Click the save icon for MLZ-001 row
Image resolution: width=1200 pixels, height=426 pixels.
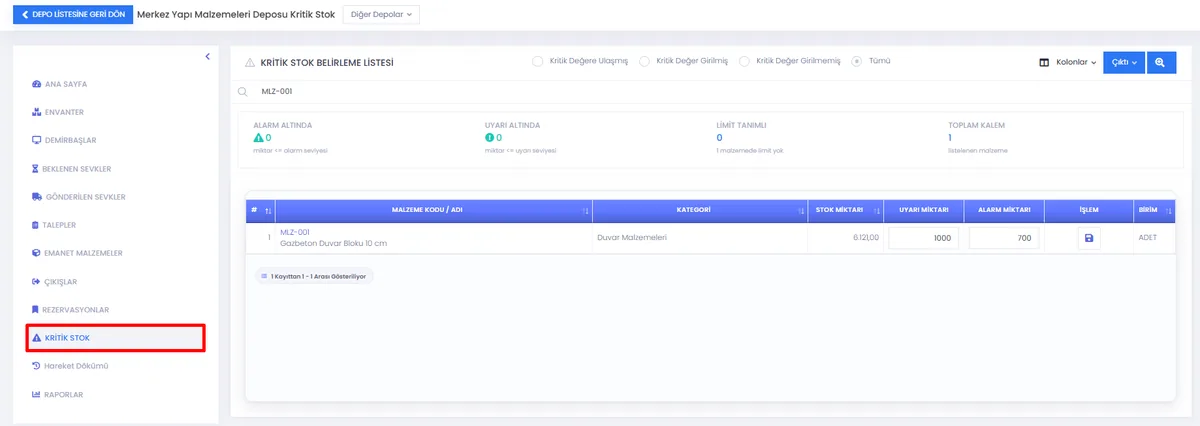coord(1089,238)
